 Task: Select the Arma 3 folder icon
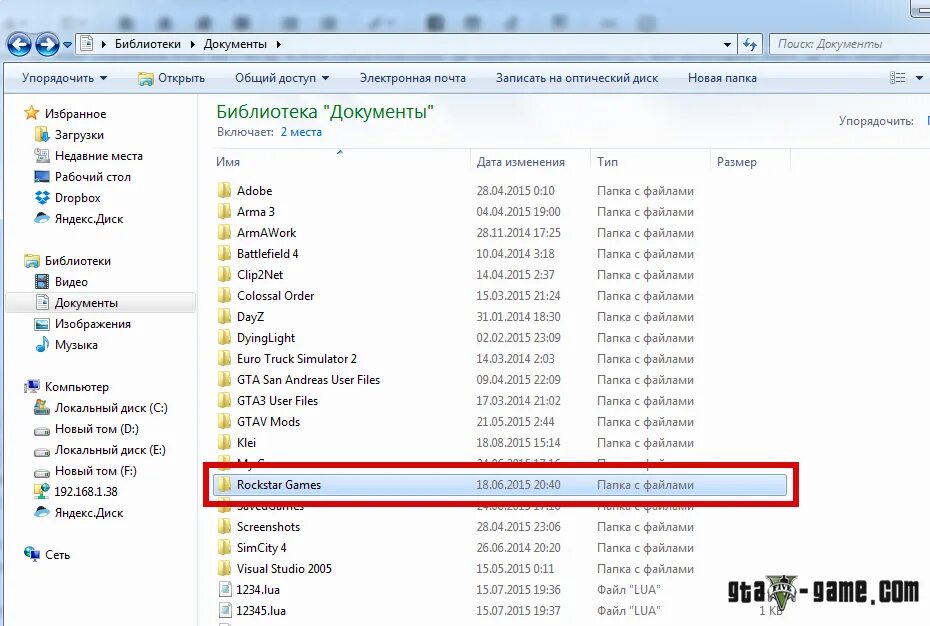pyautogui.click(x=224, y=212)
